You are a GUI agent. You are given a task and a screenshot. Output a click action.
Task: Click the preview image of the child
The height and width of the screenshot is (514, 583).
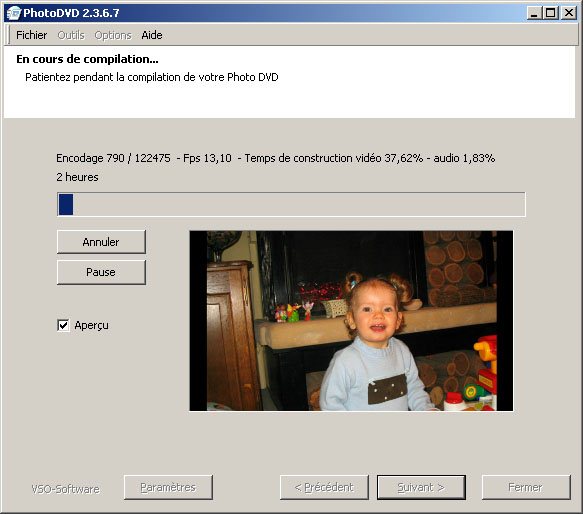(351, 321)
